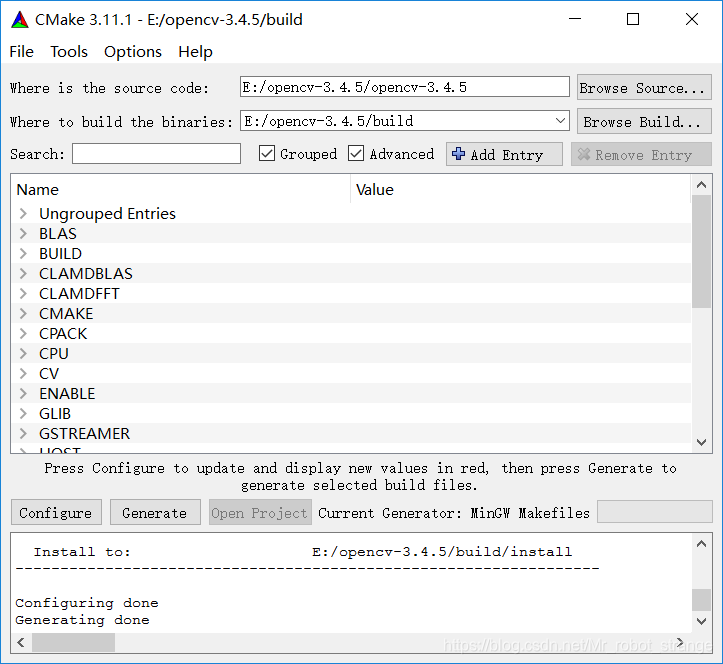723x664 pixels.
Task: Click 'Current Generator: MinGW Makefiles' label
Action: 454,513
